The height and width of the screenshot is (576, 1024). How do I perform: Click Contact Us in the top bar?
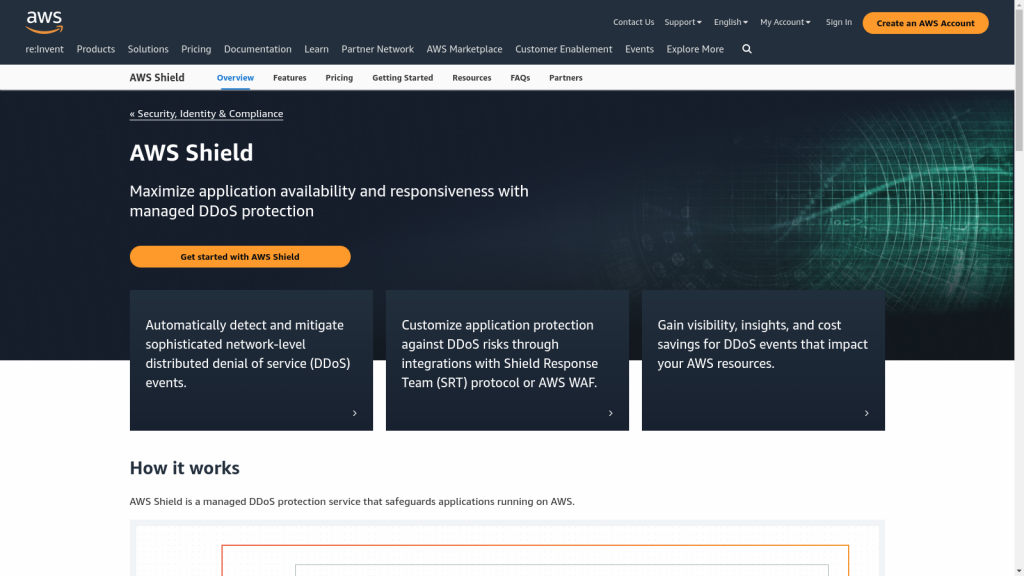(x=633, y=21)
